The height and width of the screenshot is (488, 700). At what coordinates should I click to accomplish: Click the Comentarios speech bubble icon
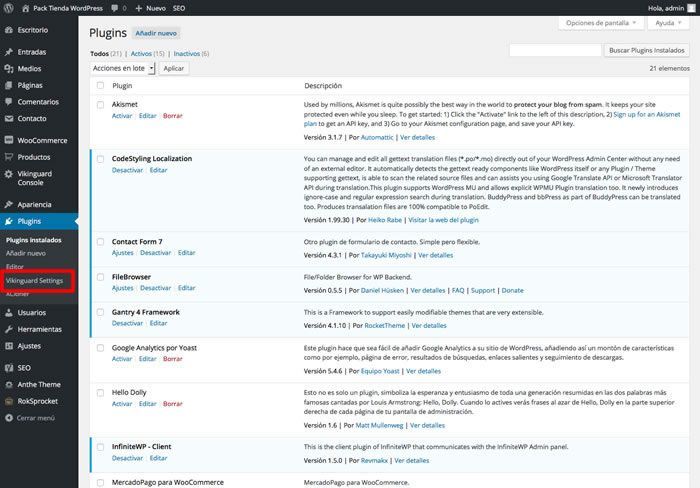tap(8, 102)
